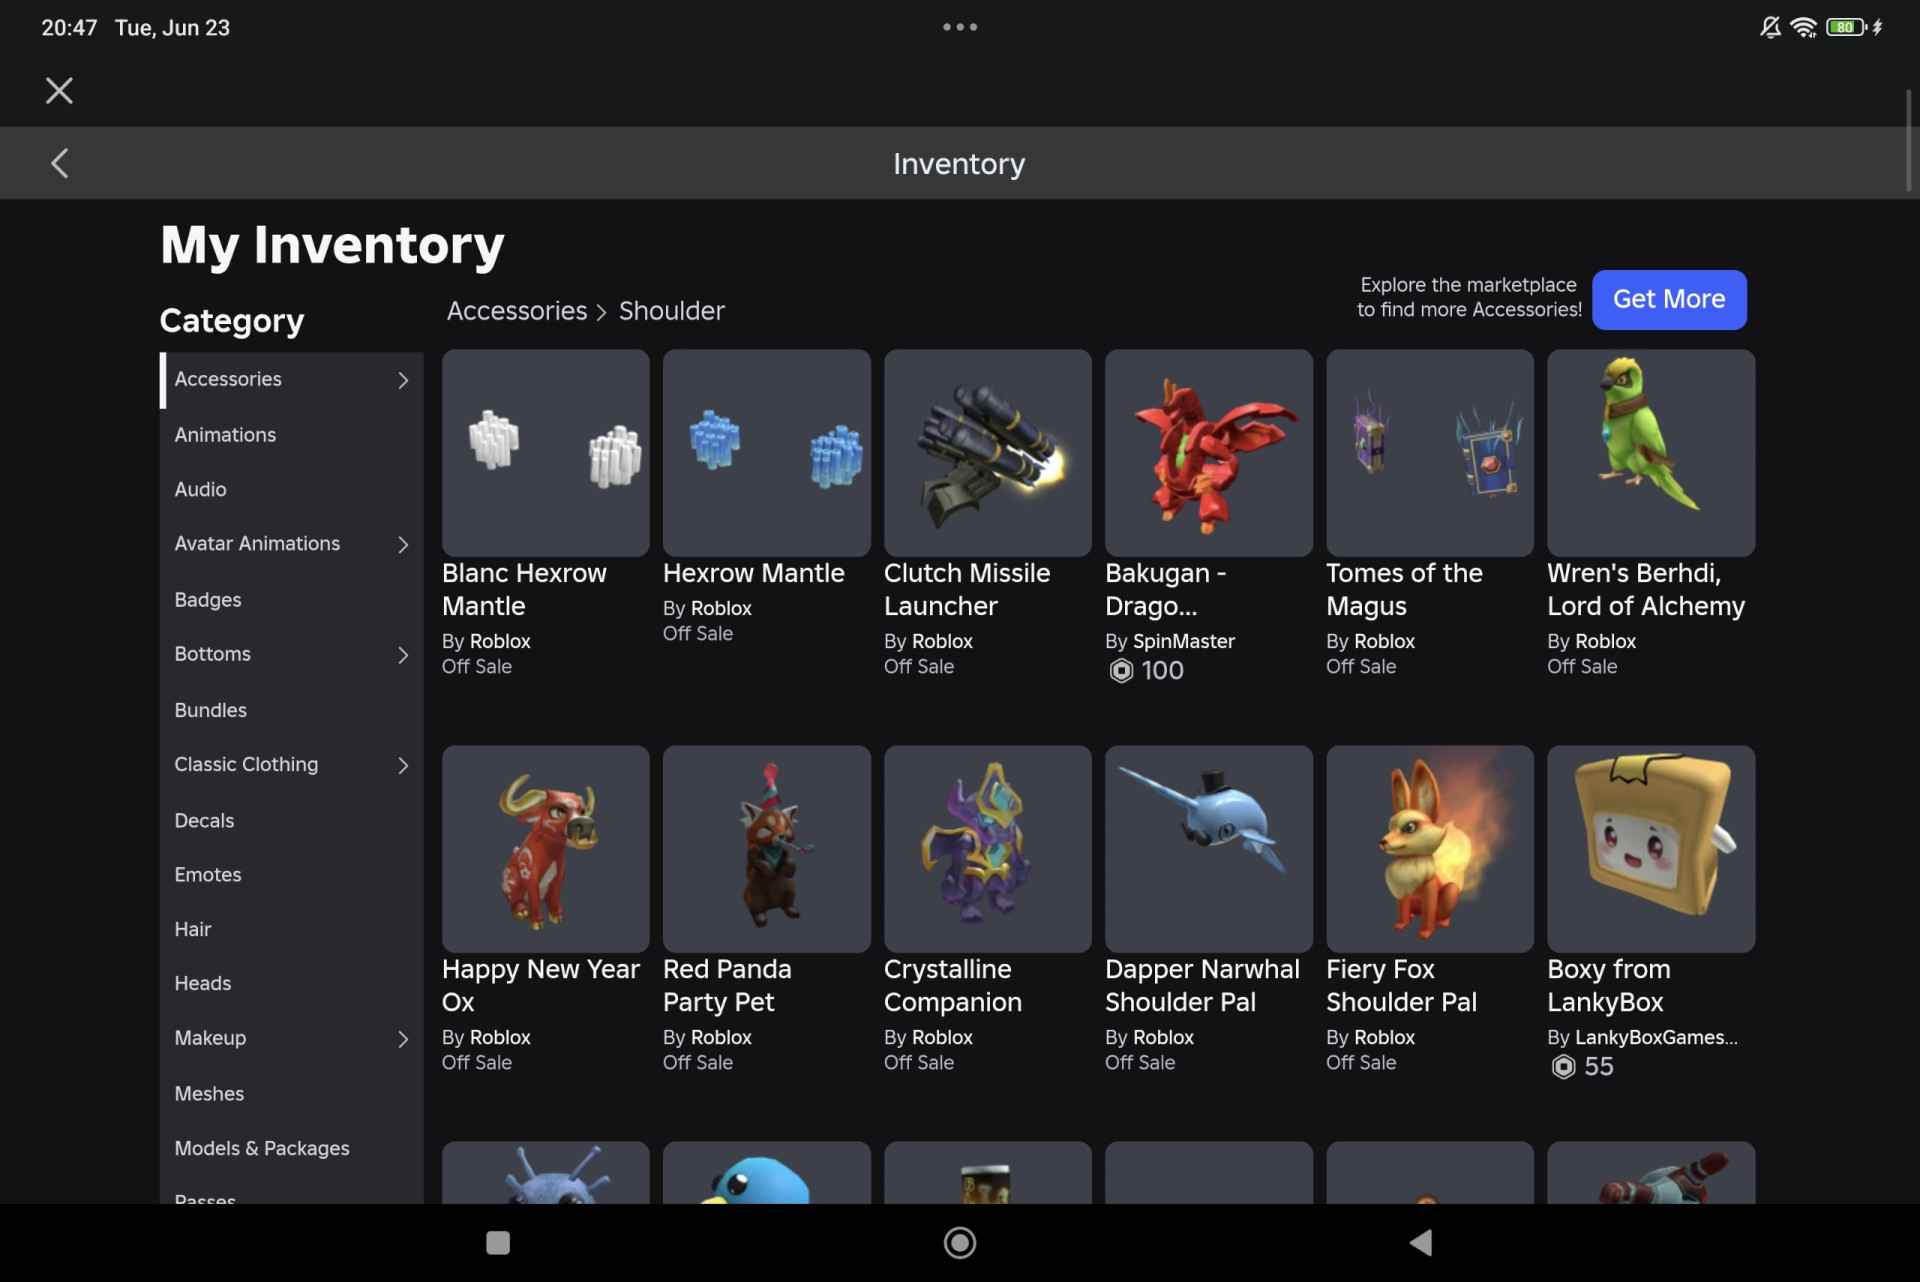Click Roblox creator under Hexrow Mantle
This screenshot has height=1282, width=1920.
click(x=721, y=608)
